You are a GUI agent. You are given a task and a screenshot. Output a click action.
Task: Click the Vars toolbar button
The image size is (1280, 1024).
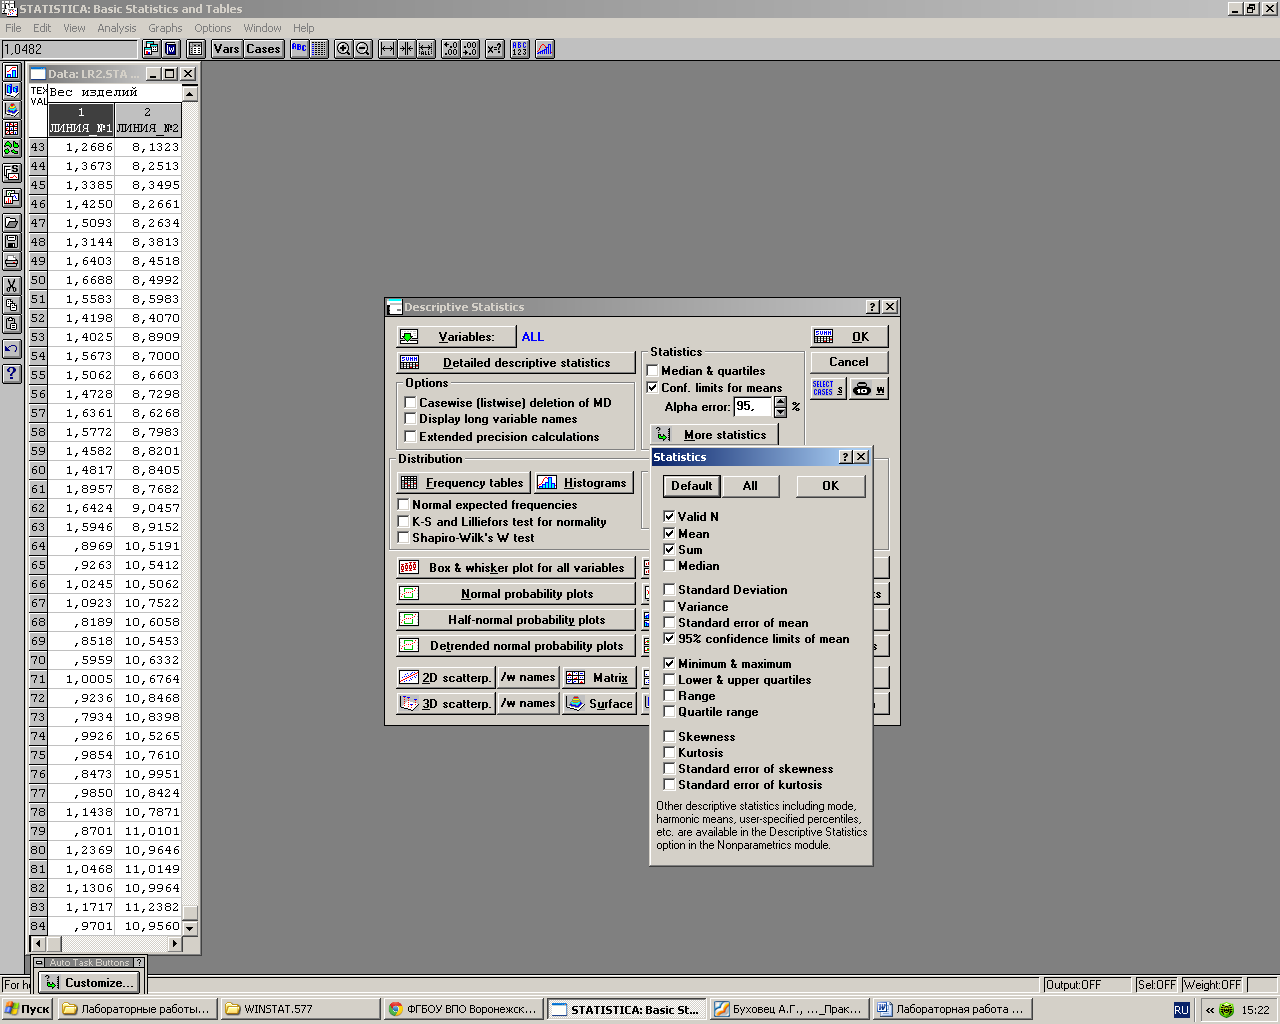click(227, 49)
